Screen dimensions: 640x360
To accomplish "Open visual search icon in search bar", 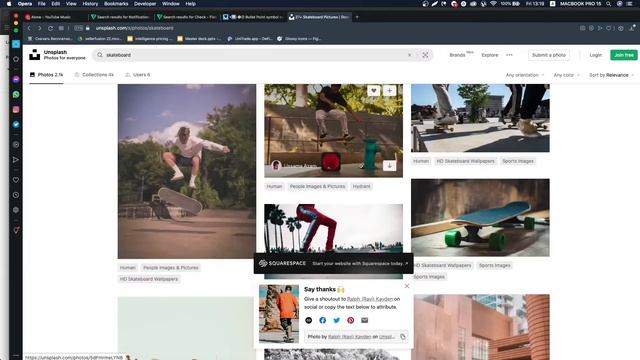I will coord(425,55).
